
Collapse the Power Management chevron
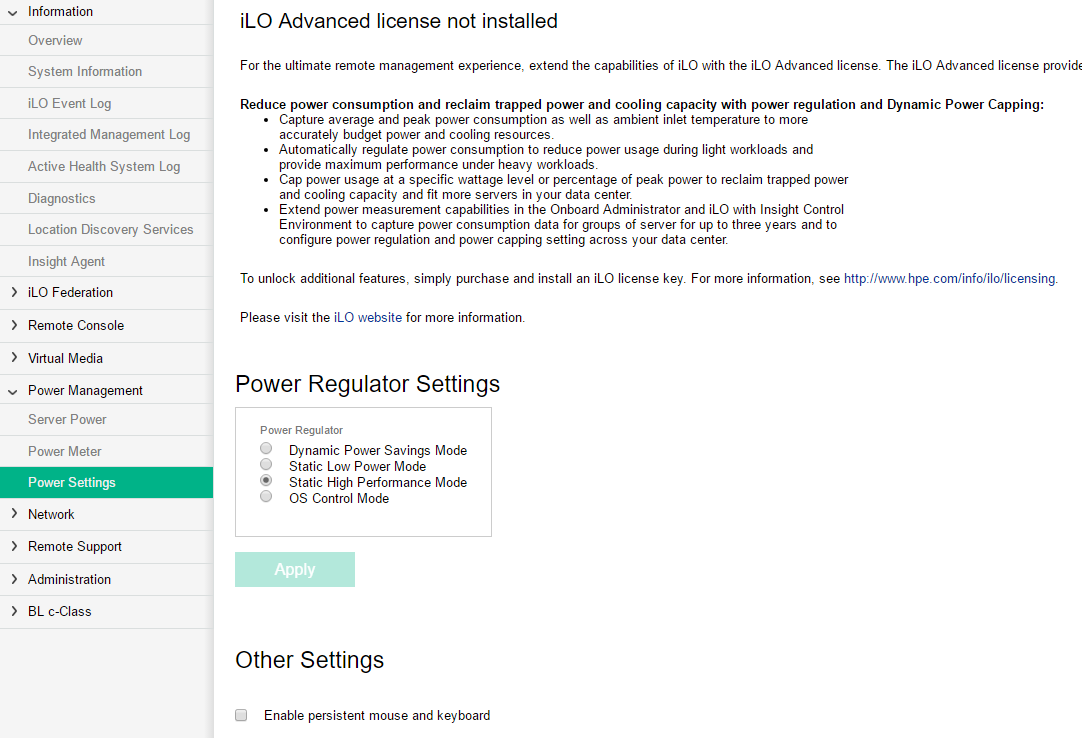tap(13, 391)
